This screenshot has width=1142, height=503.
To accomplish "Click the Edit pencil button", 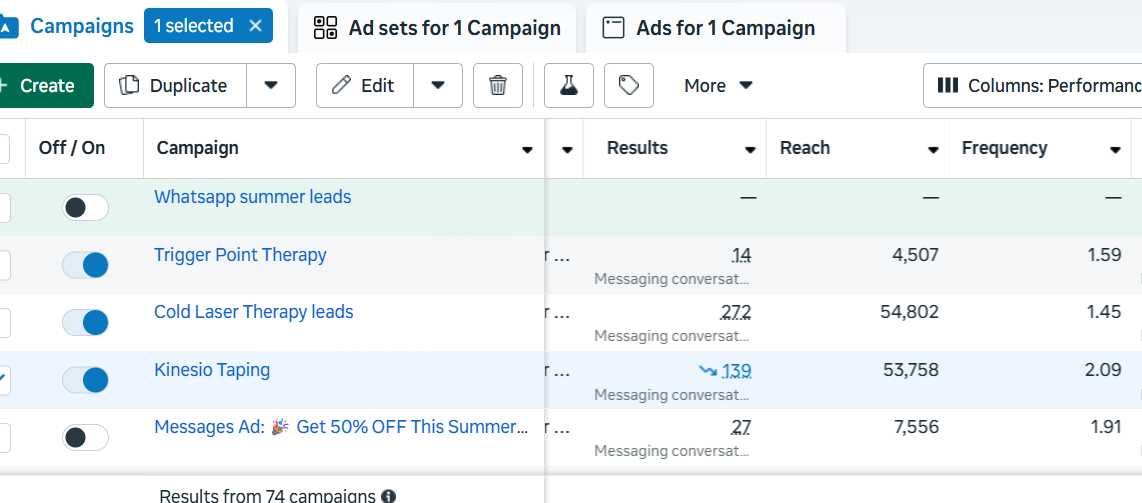I will (364, 86).
